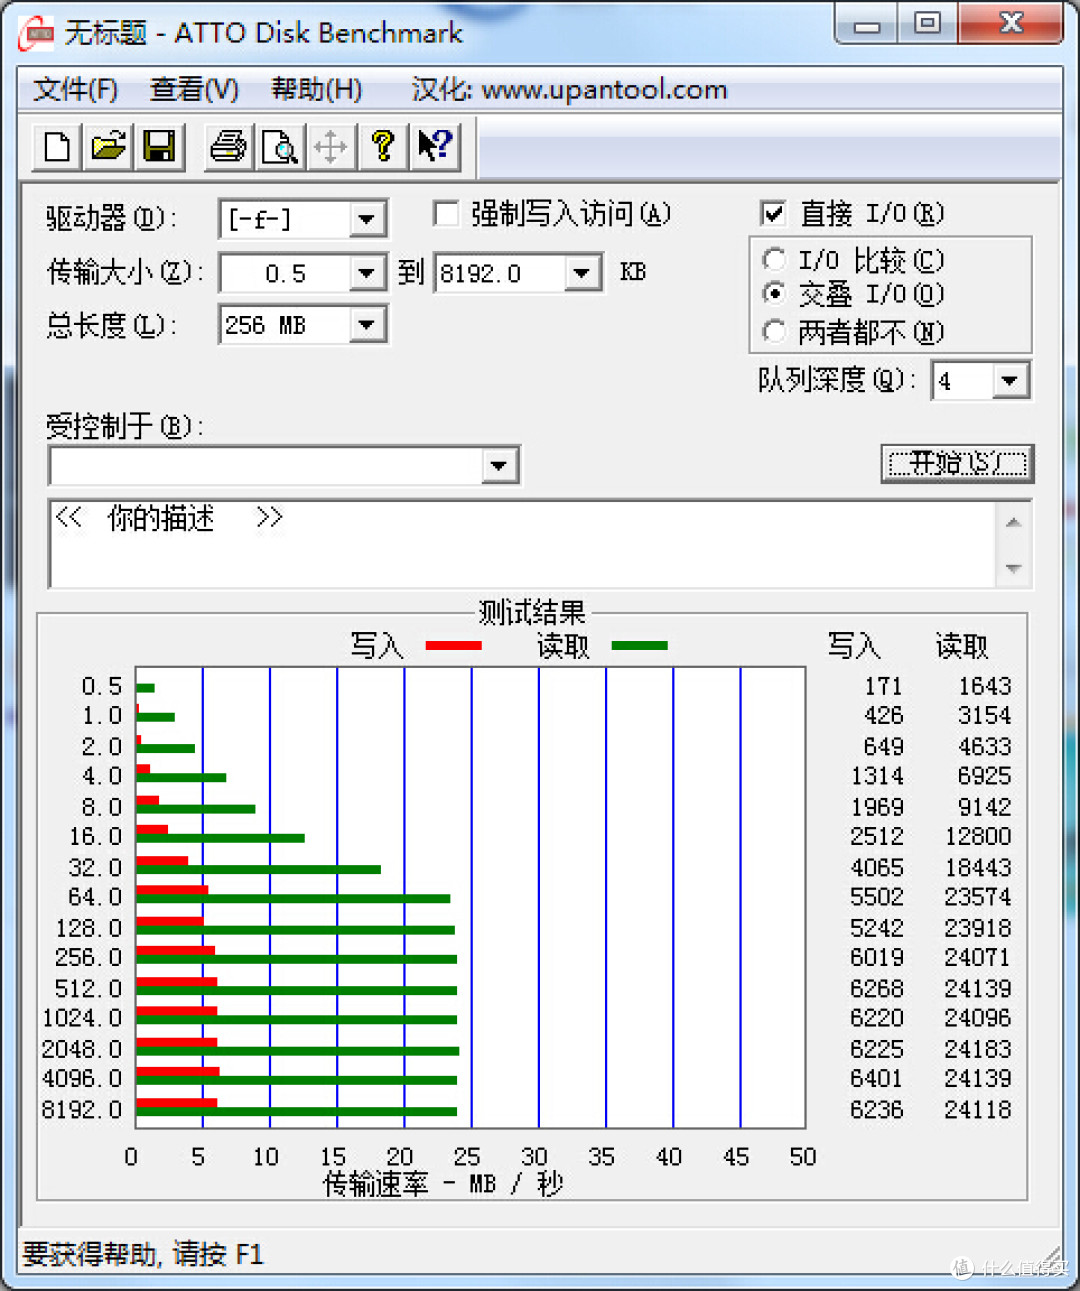Open the 帮助(H) menu
This screenshot has width=1080, height=1291.
[316, 90]
